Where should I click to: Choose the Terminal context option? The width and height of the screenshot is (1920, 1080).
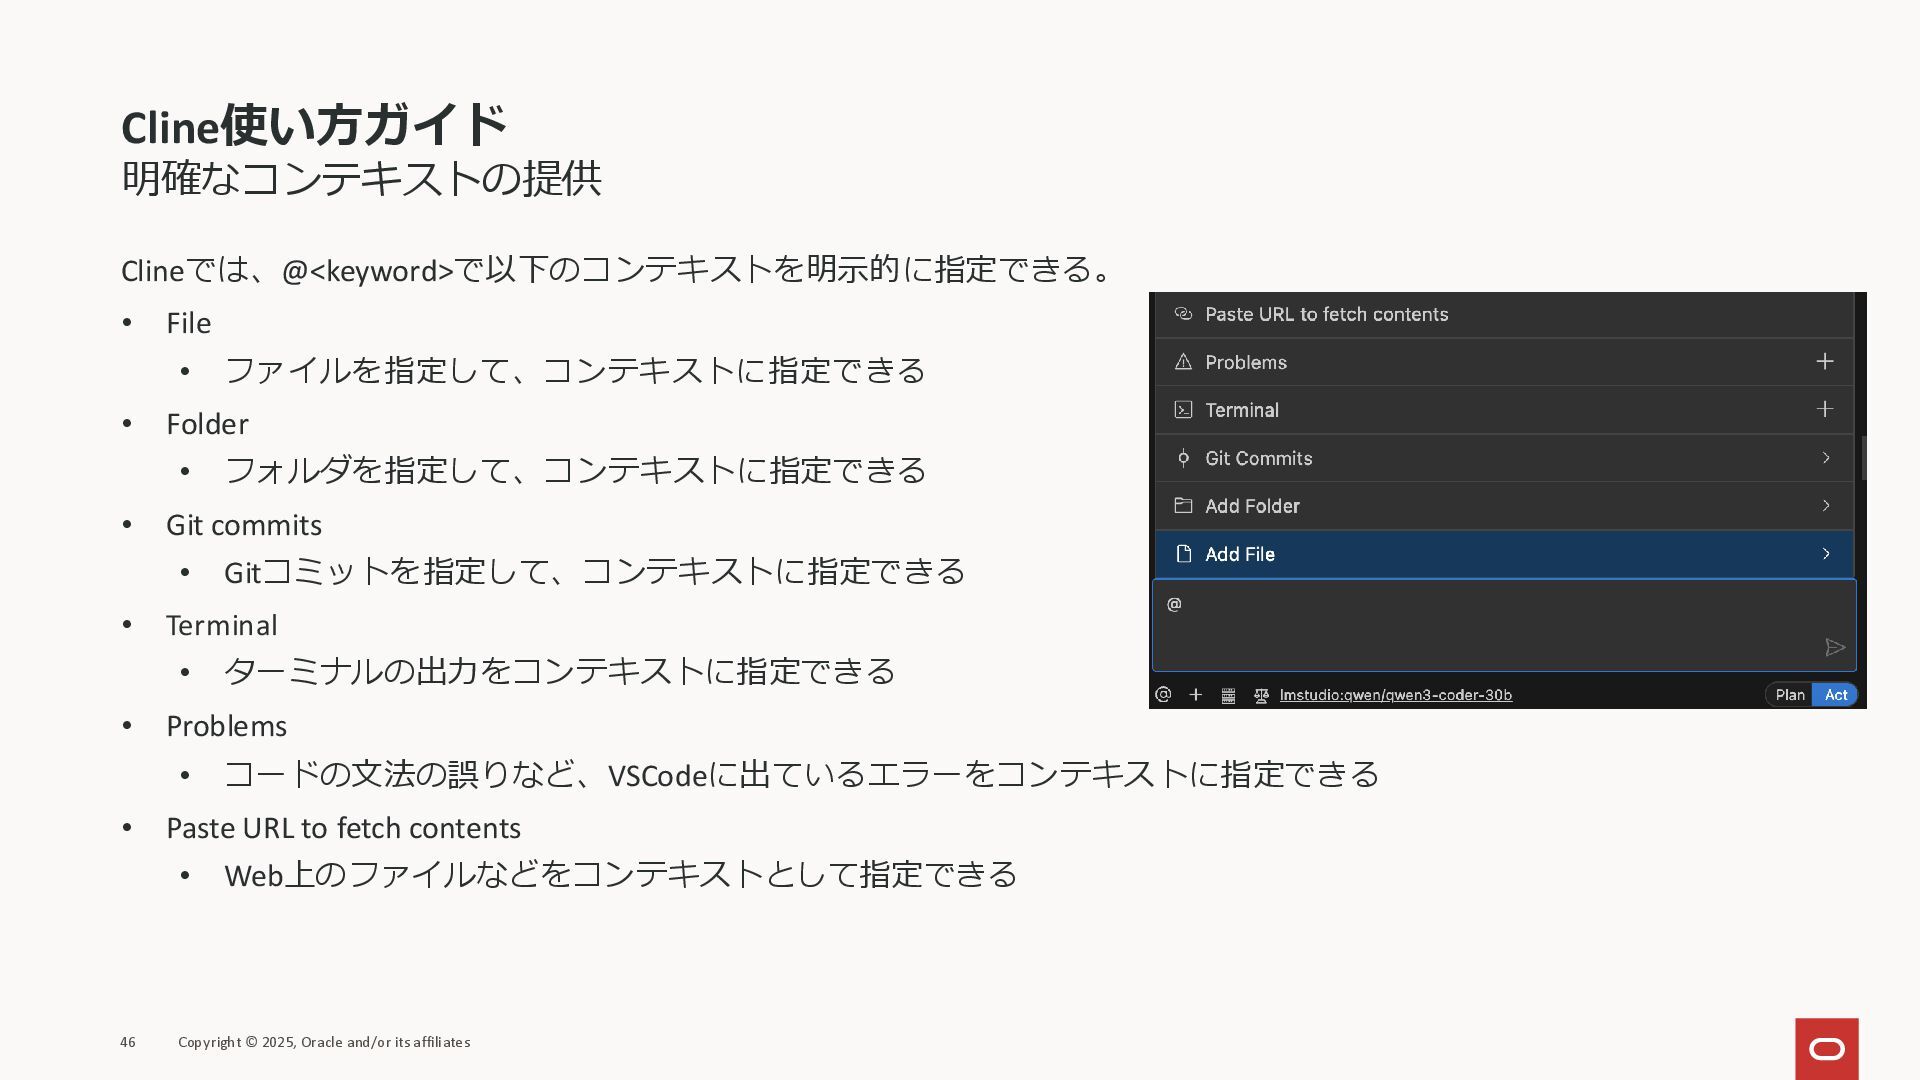[x=1241, y=410]
